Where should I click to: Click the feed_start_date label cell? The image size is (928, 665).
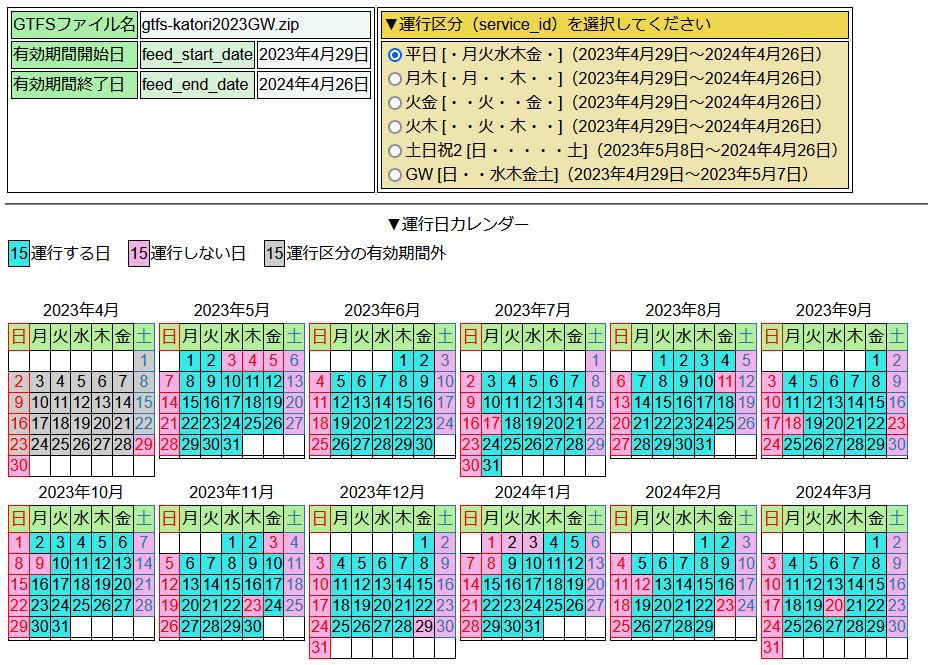pyautogui.click(x=197, y=55)
